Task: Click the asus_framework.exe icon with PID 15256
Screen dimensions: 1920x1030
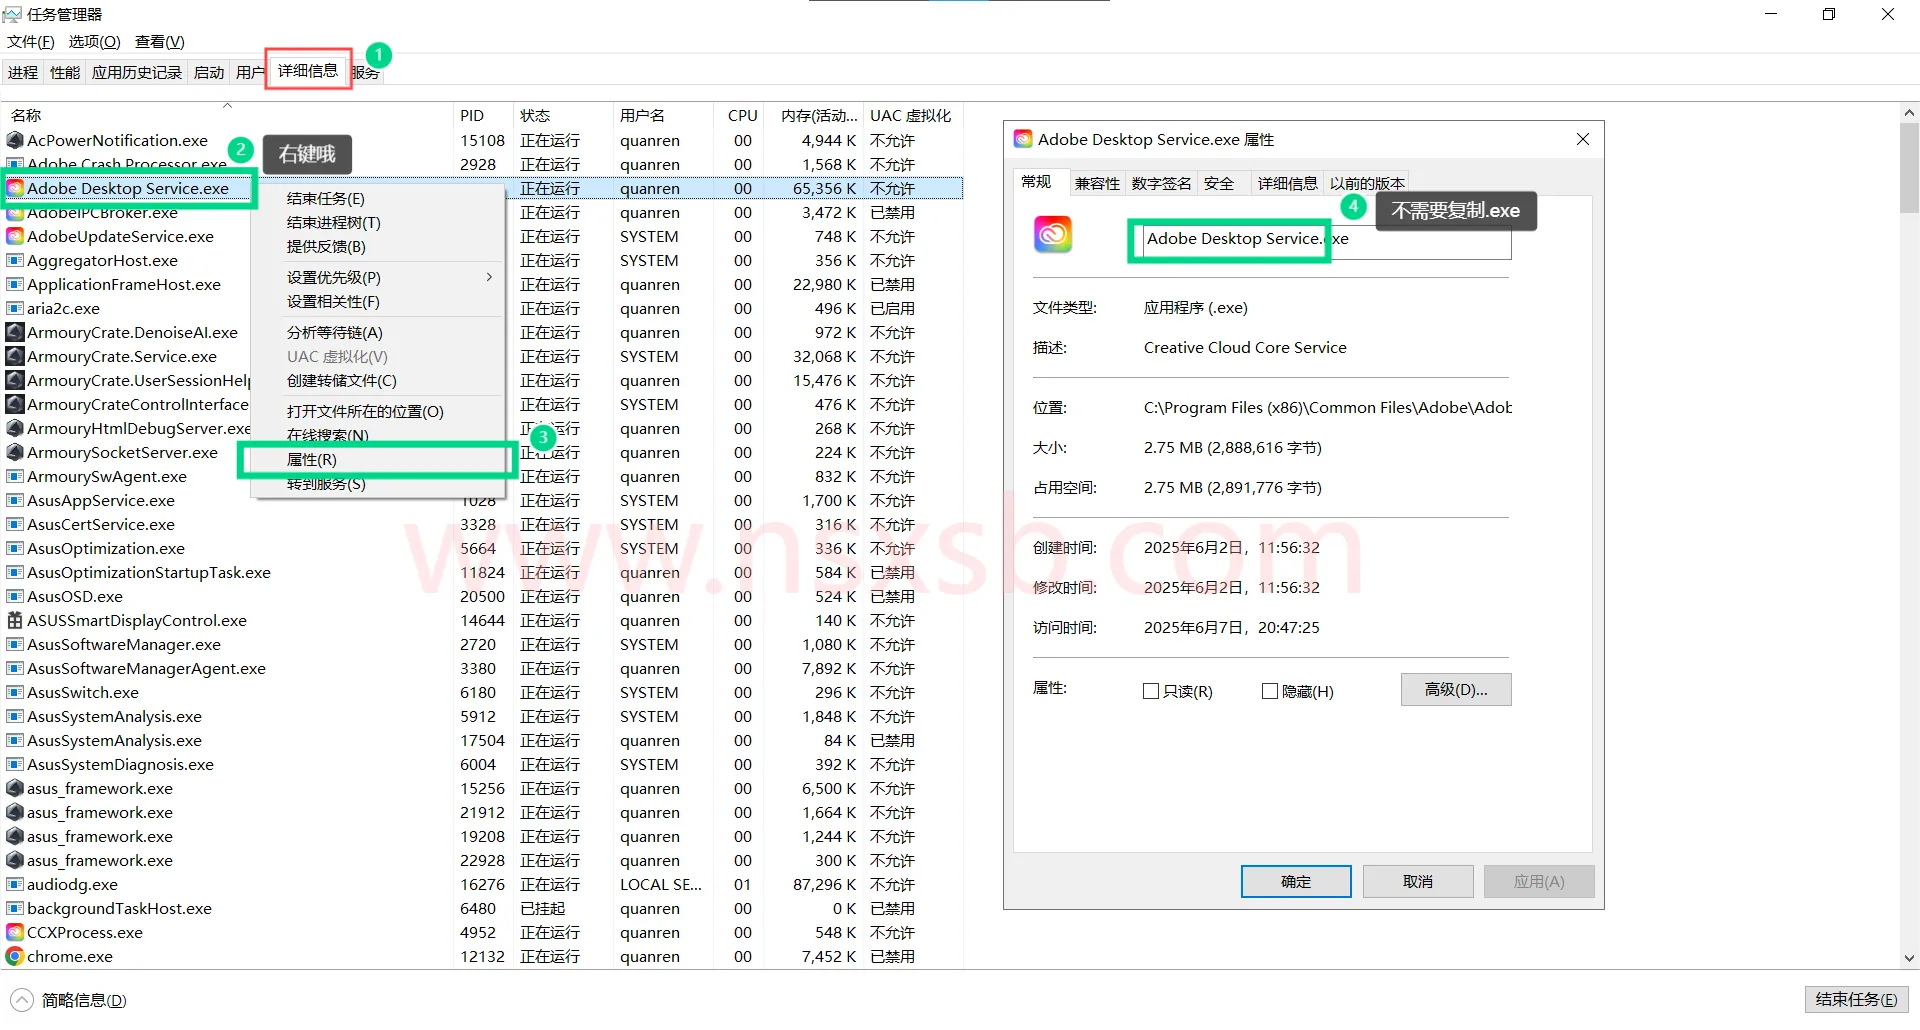Action: (15, 789)
